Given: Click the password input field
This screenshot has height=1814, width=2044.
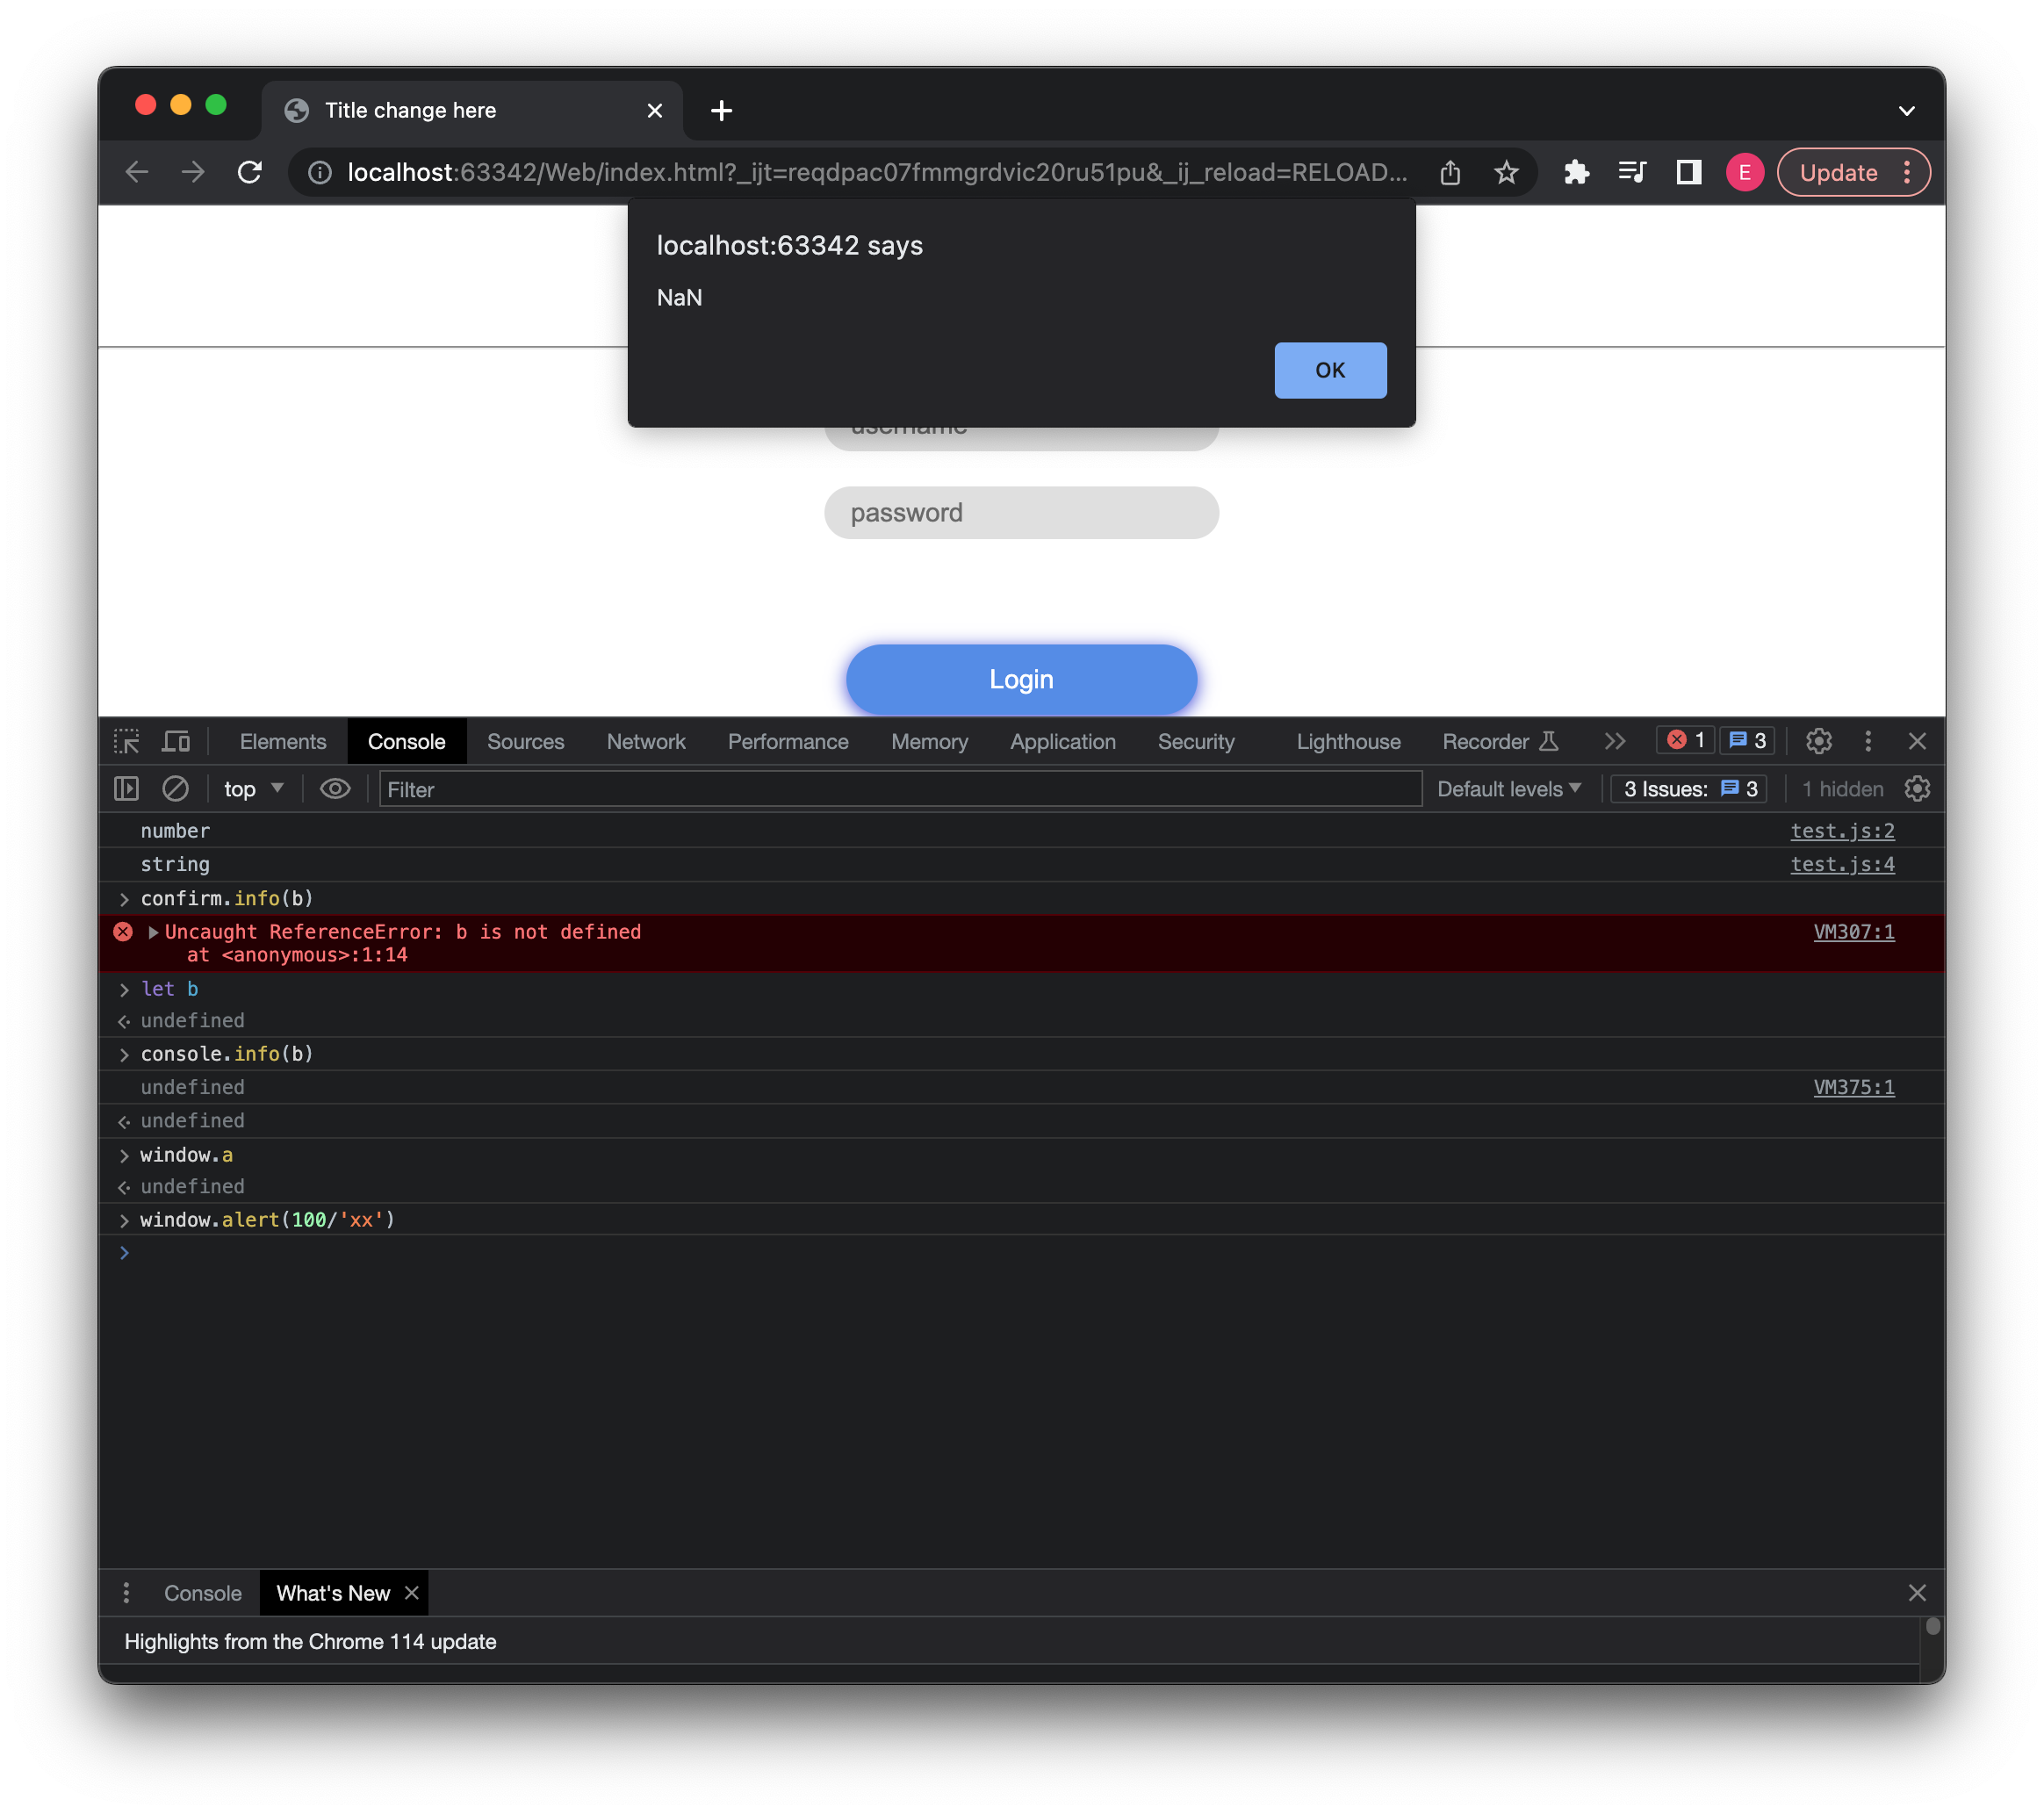Looking at the screenshot, I should (1021, 512).
